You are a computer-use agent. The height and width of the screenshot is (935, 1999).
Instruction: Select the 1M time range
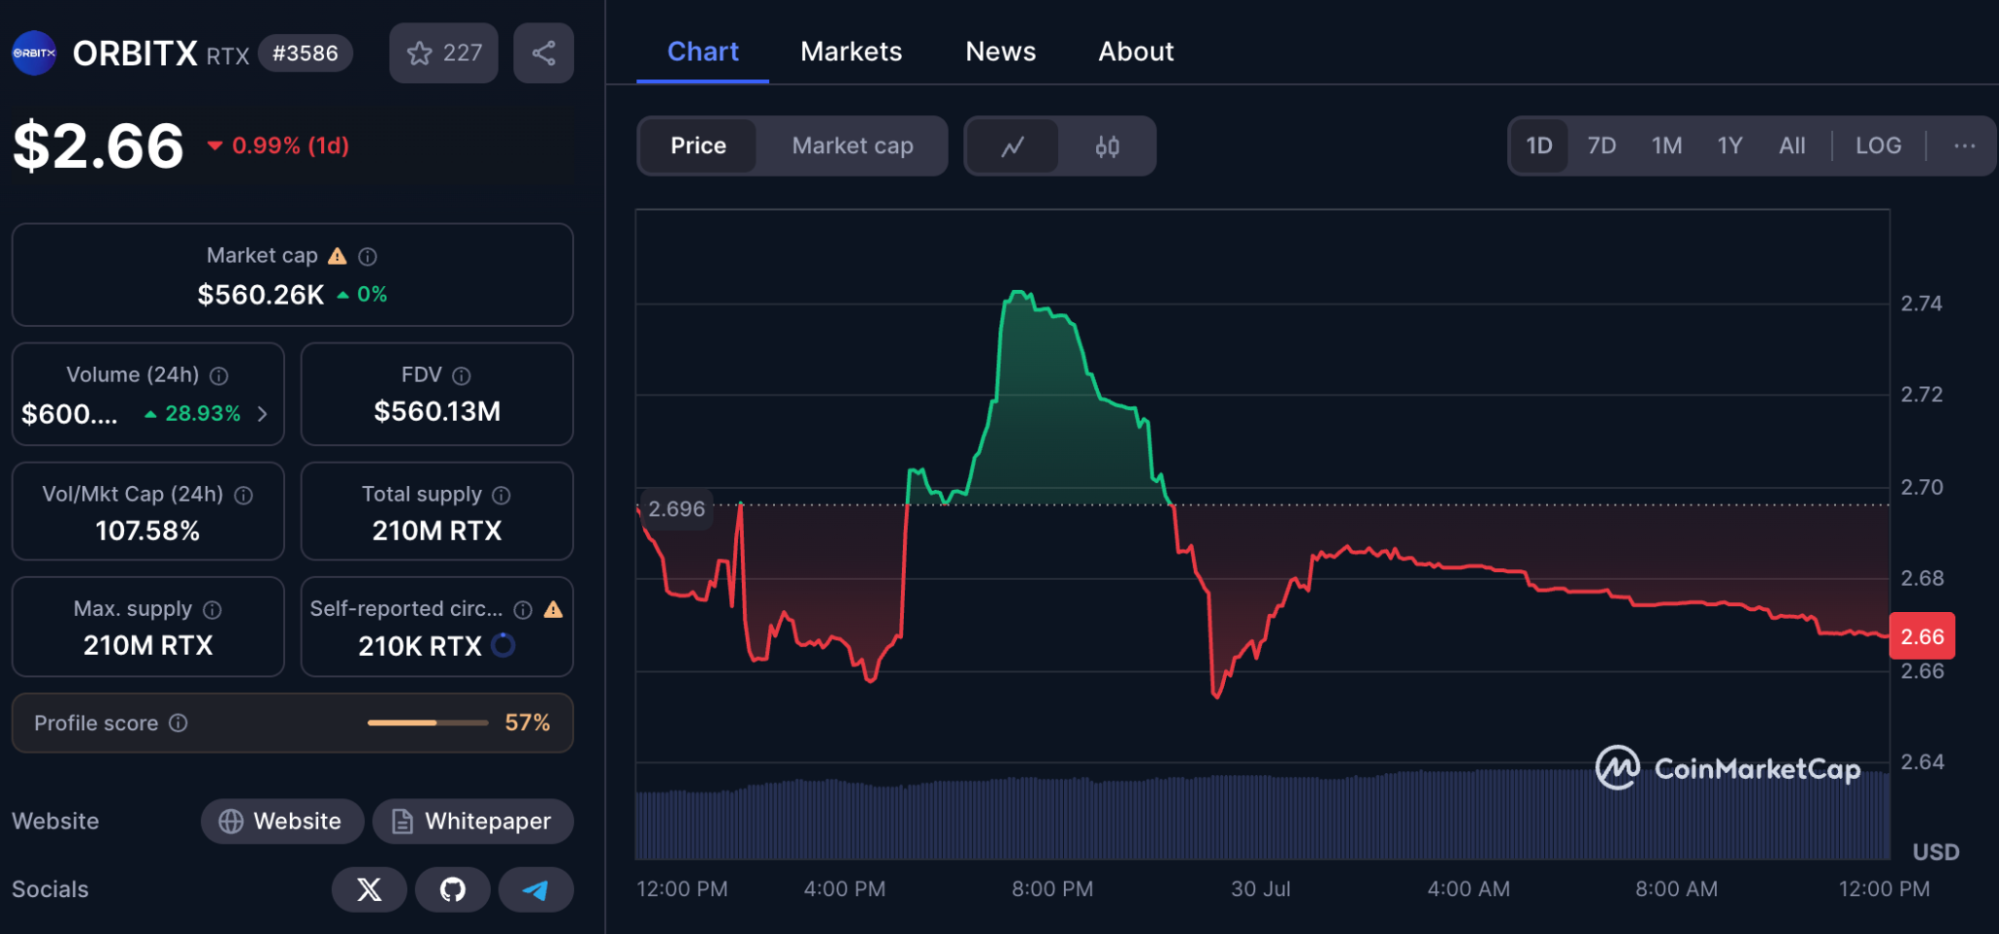tap(1666, 146)
